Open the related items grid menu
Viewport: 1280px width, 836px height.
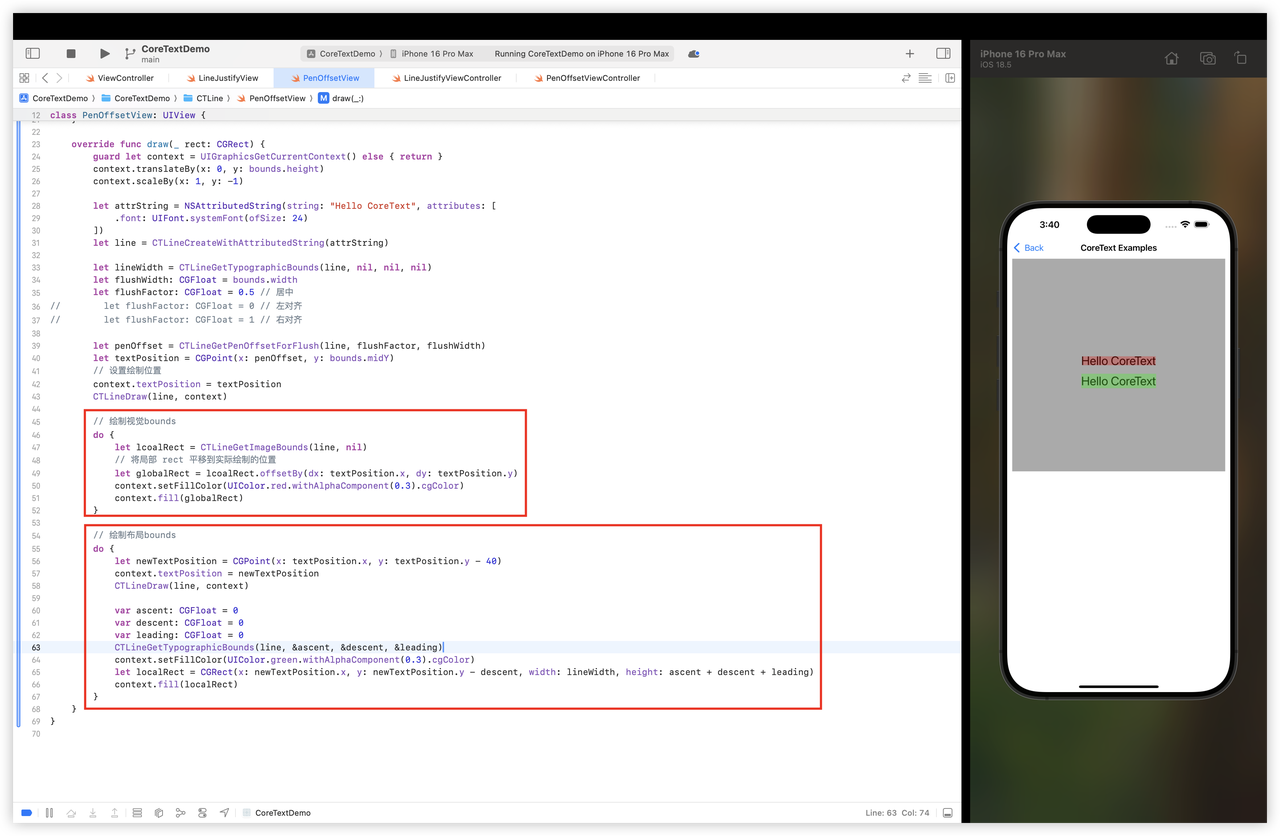click(x=24, y=78)
